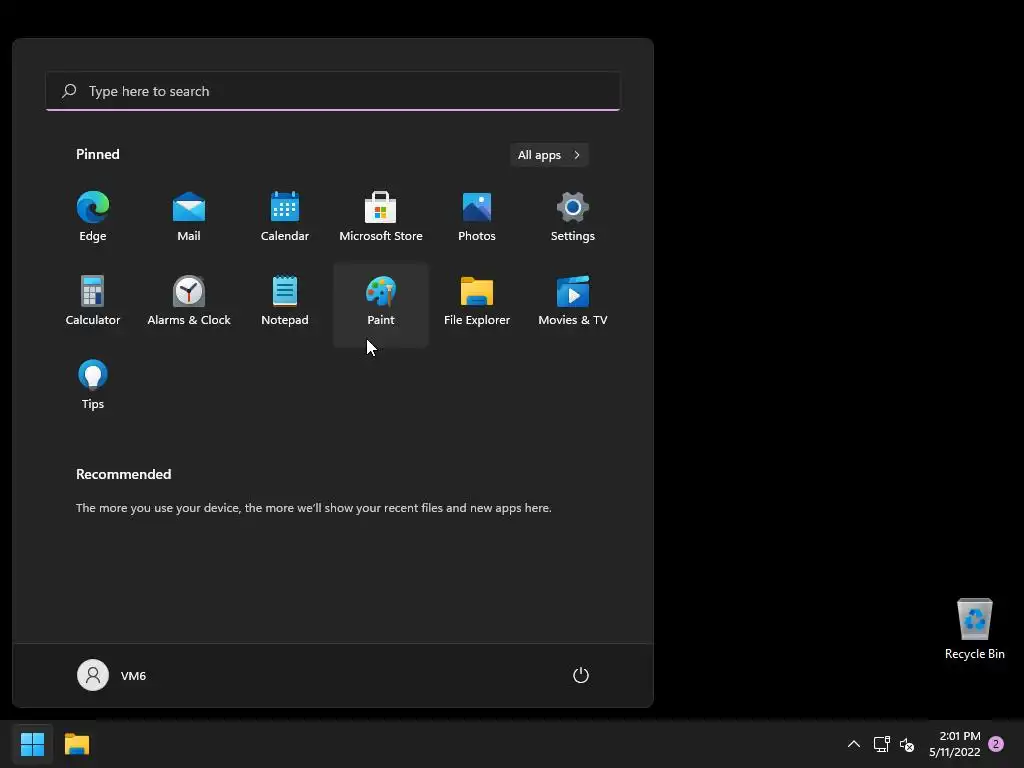Show All apps list
This screenshot has width=1024, height=768.
point(549,155)
